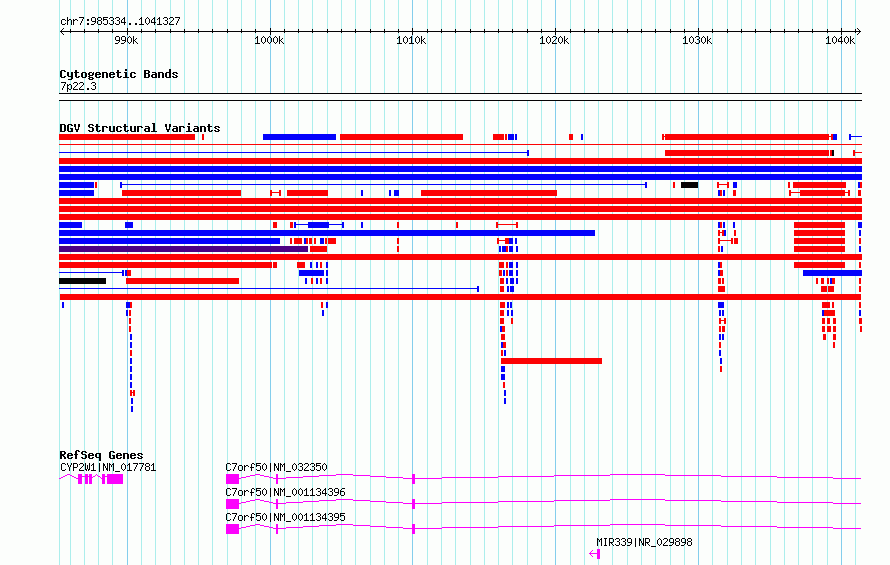
Task: Click the MIR339|NR_029898 label
Action: [x=644, y=542]
